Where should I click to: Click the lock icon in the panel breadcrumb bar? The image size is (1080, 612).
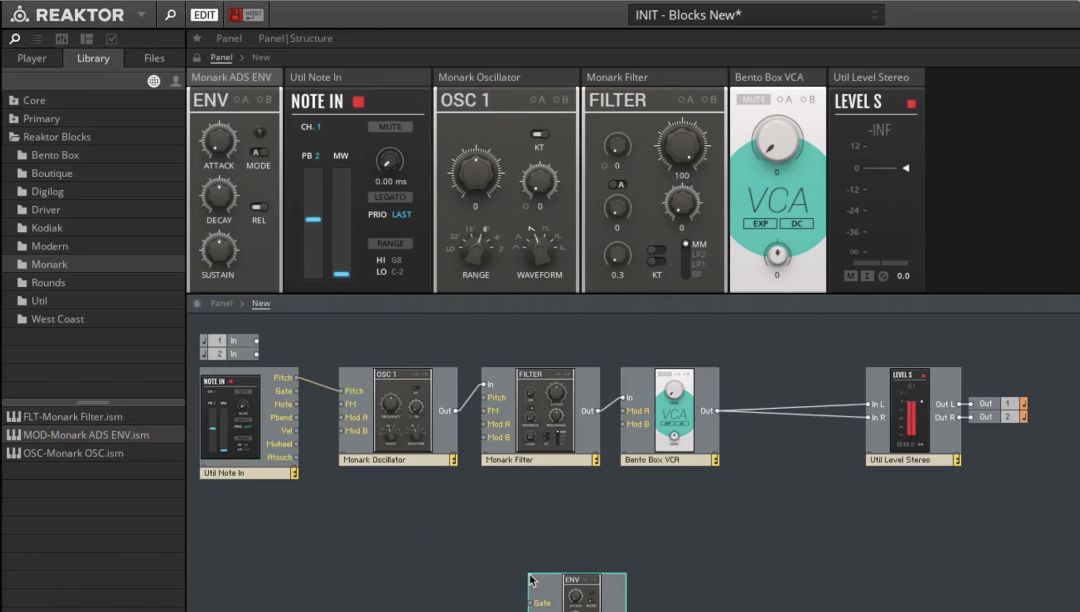coord(197,58)
